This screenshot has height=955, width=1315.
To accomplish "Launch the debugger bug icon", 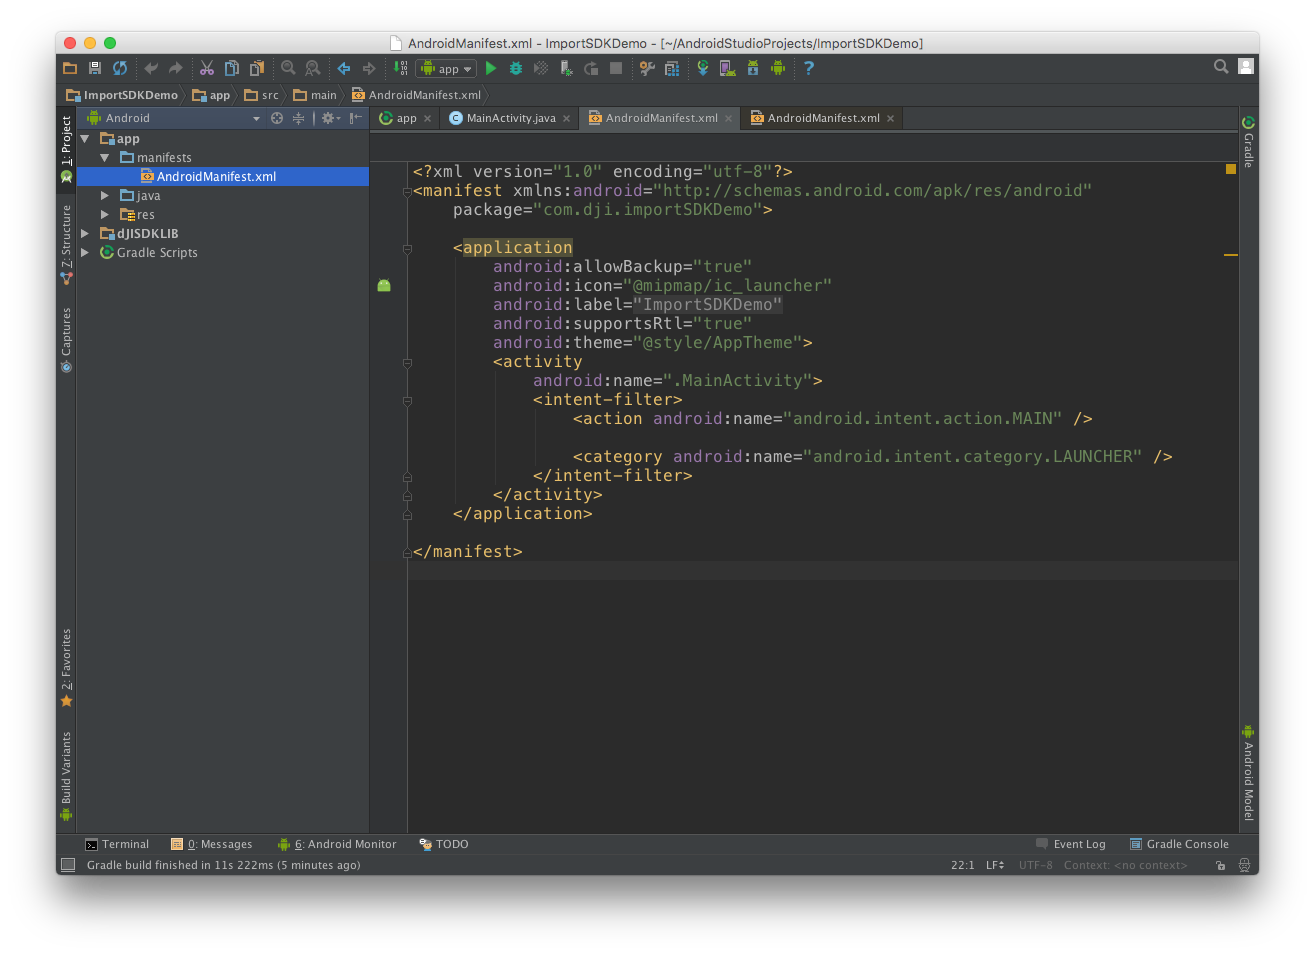I will [x=514, y=68].
